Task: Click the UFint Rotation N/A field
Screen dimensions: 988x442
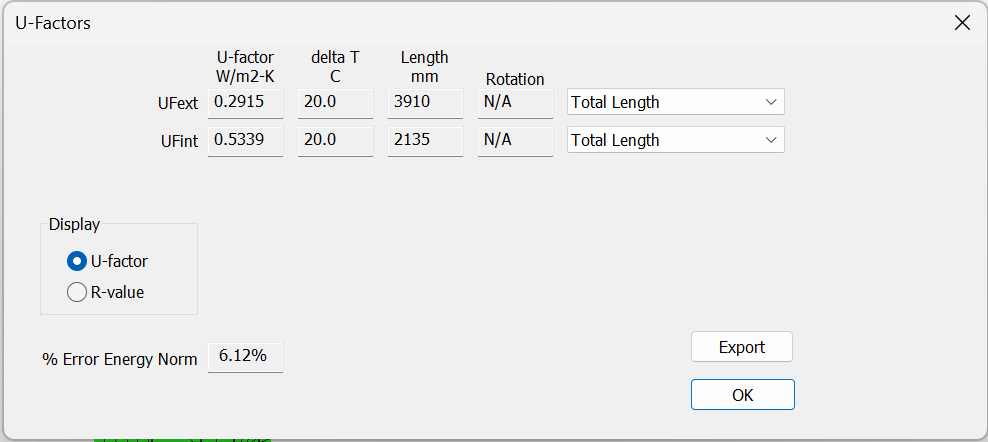Action: (x=515, y=141)
